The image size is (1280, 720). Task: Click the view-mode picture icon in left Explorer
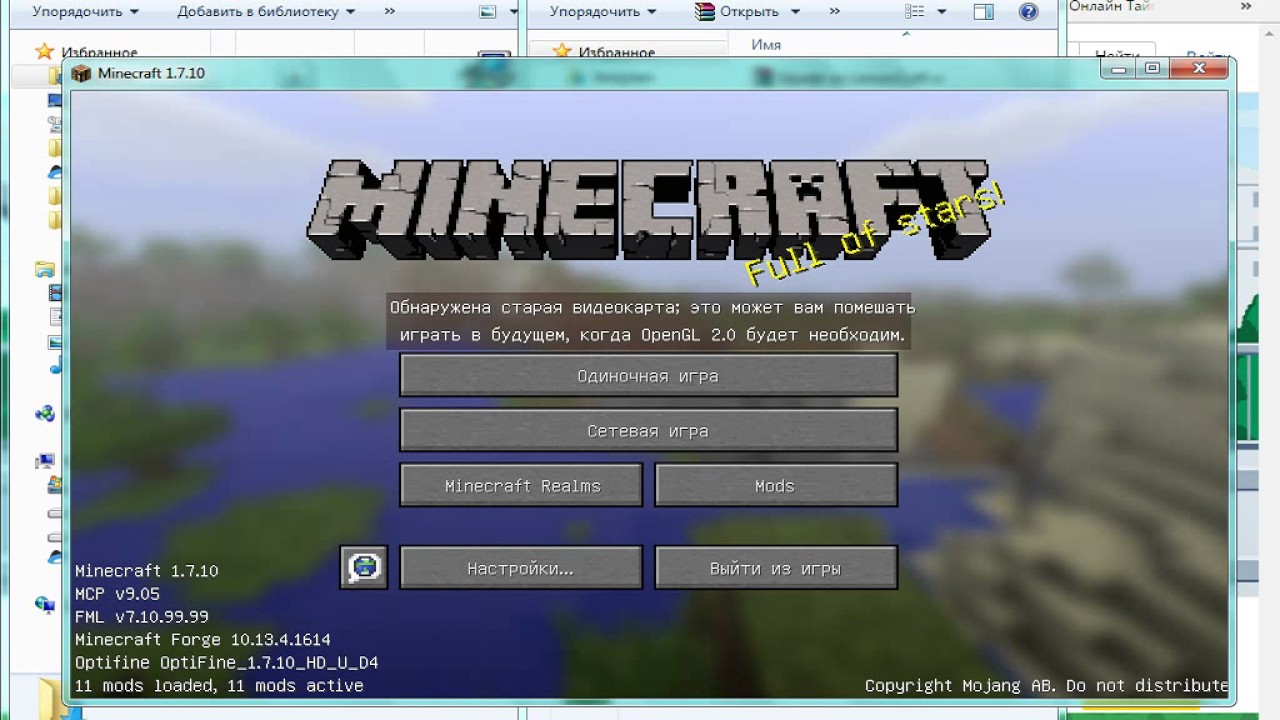point(488,12)
